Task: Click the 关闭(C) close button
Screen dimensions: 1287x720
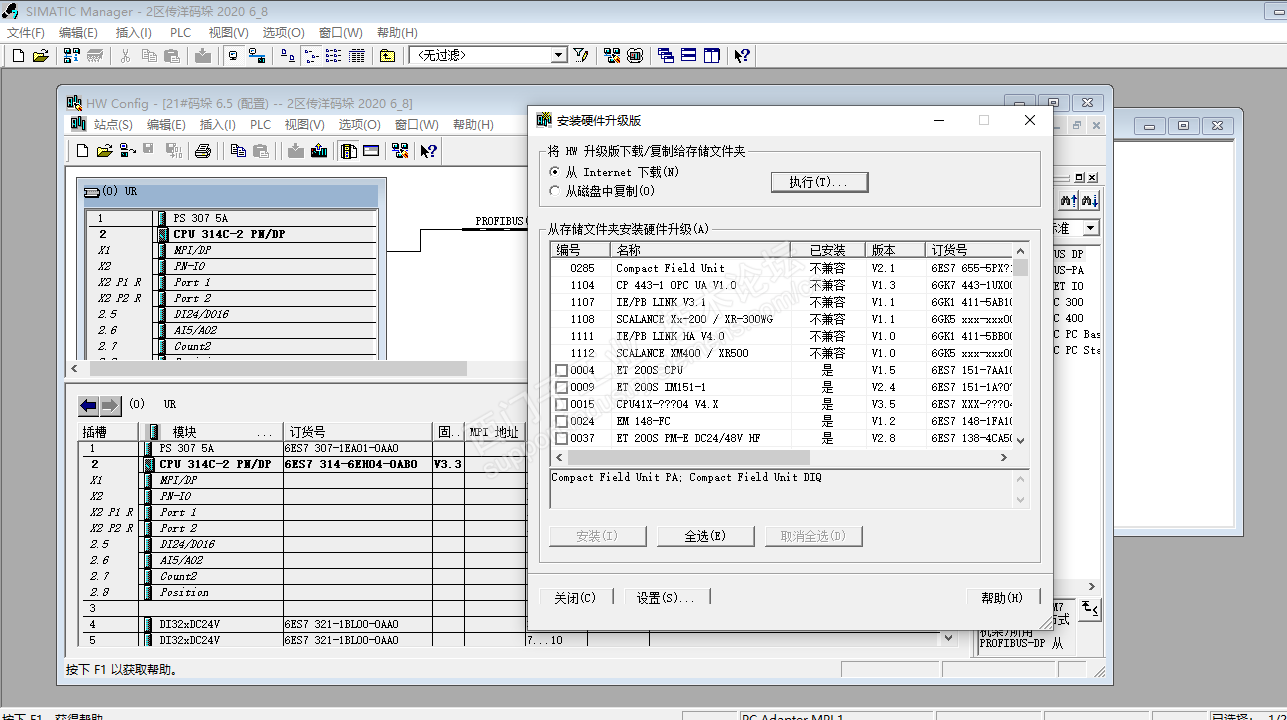Action: click(x=575, y=598)
